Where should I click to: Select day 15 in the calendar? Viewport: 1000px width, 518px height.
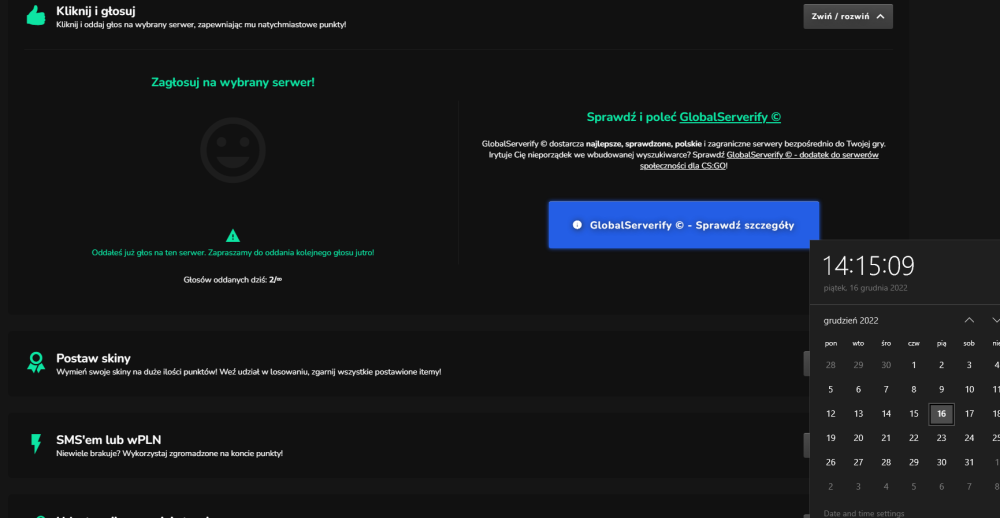point(914,414)
